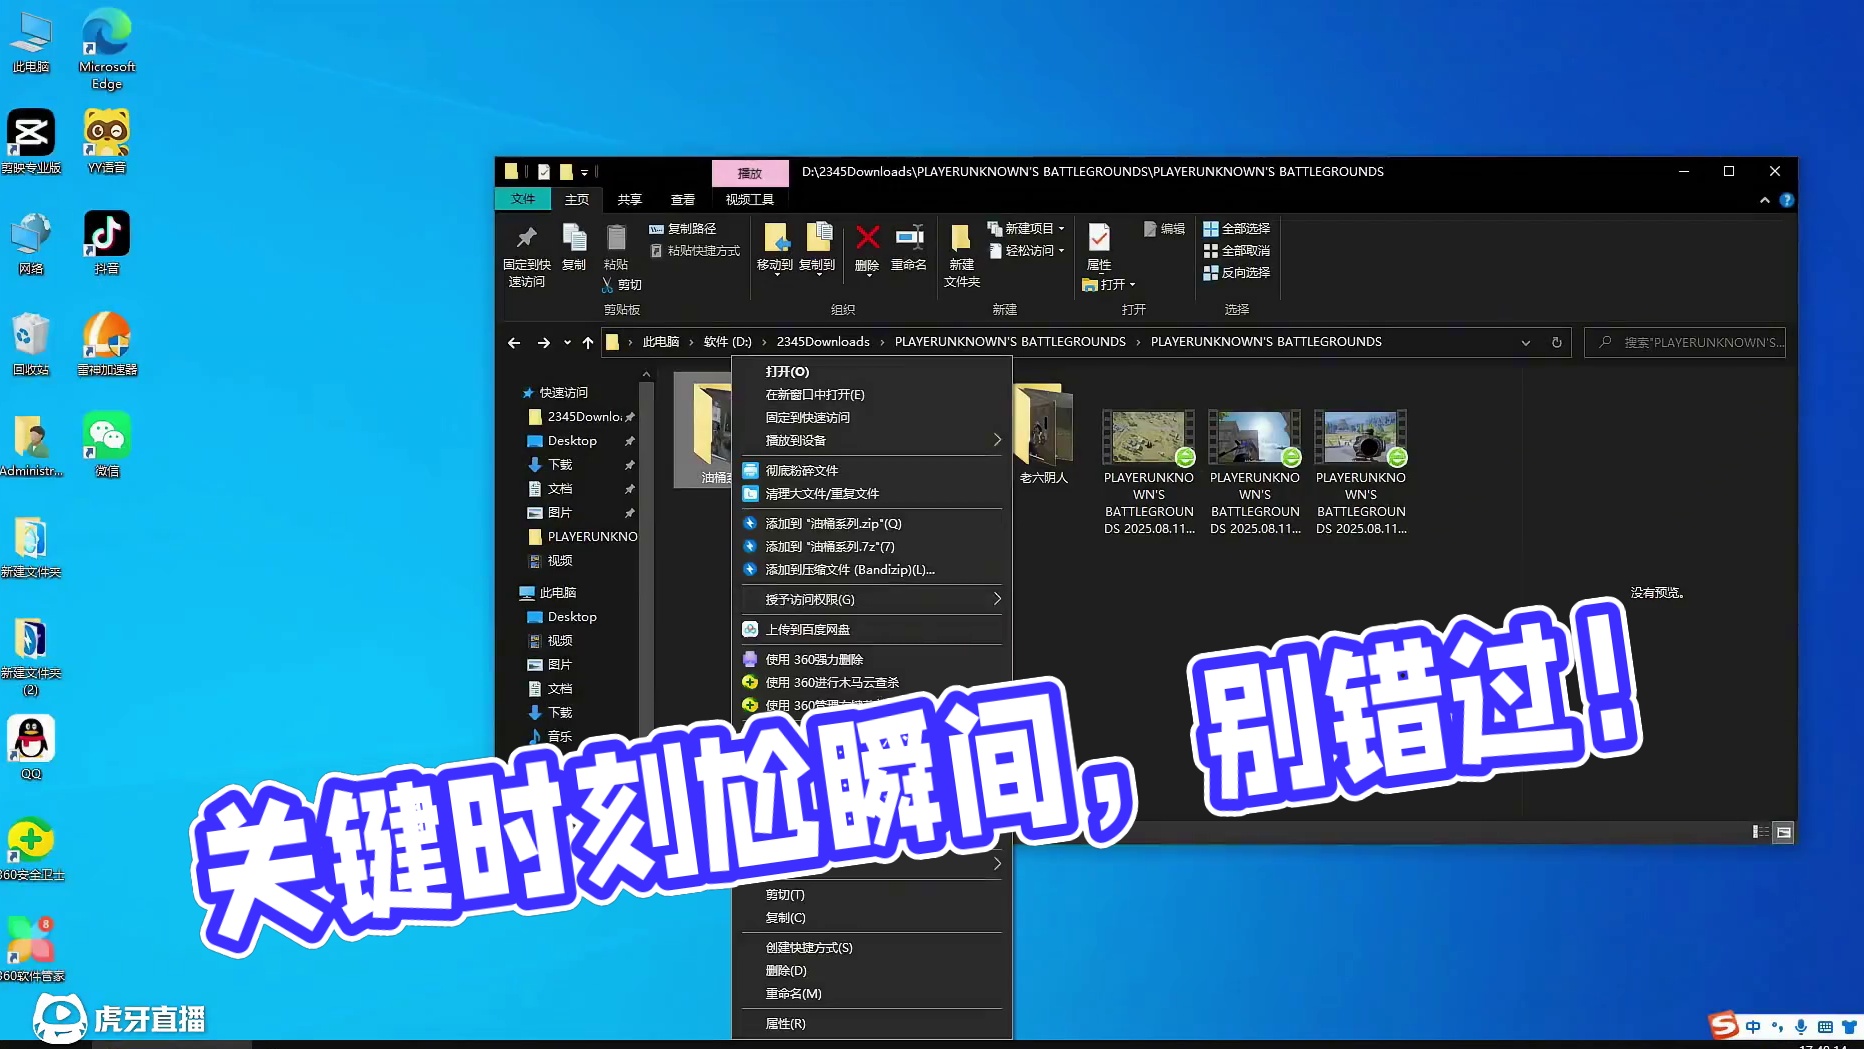
Task: Navigate to 2345Downloads via the breadcrumb
Action: (822, 341)
